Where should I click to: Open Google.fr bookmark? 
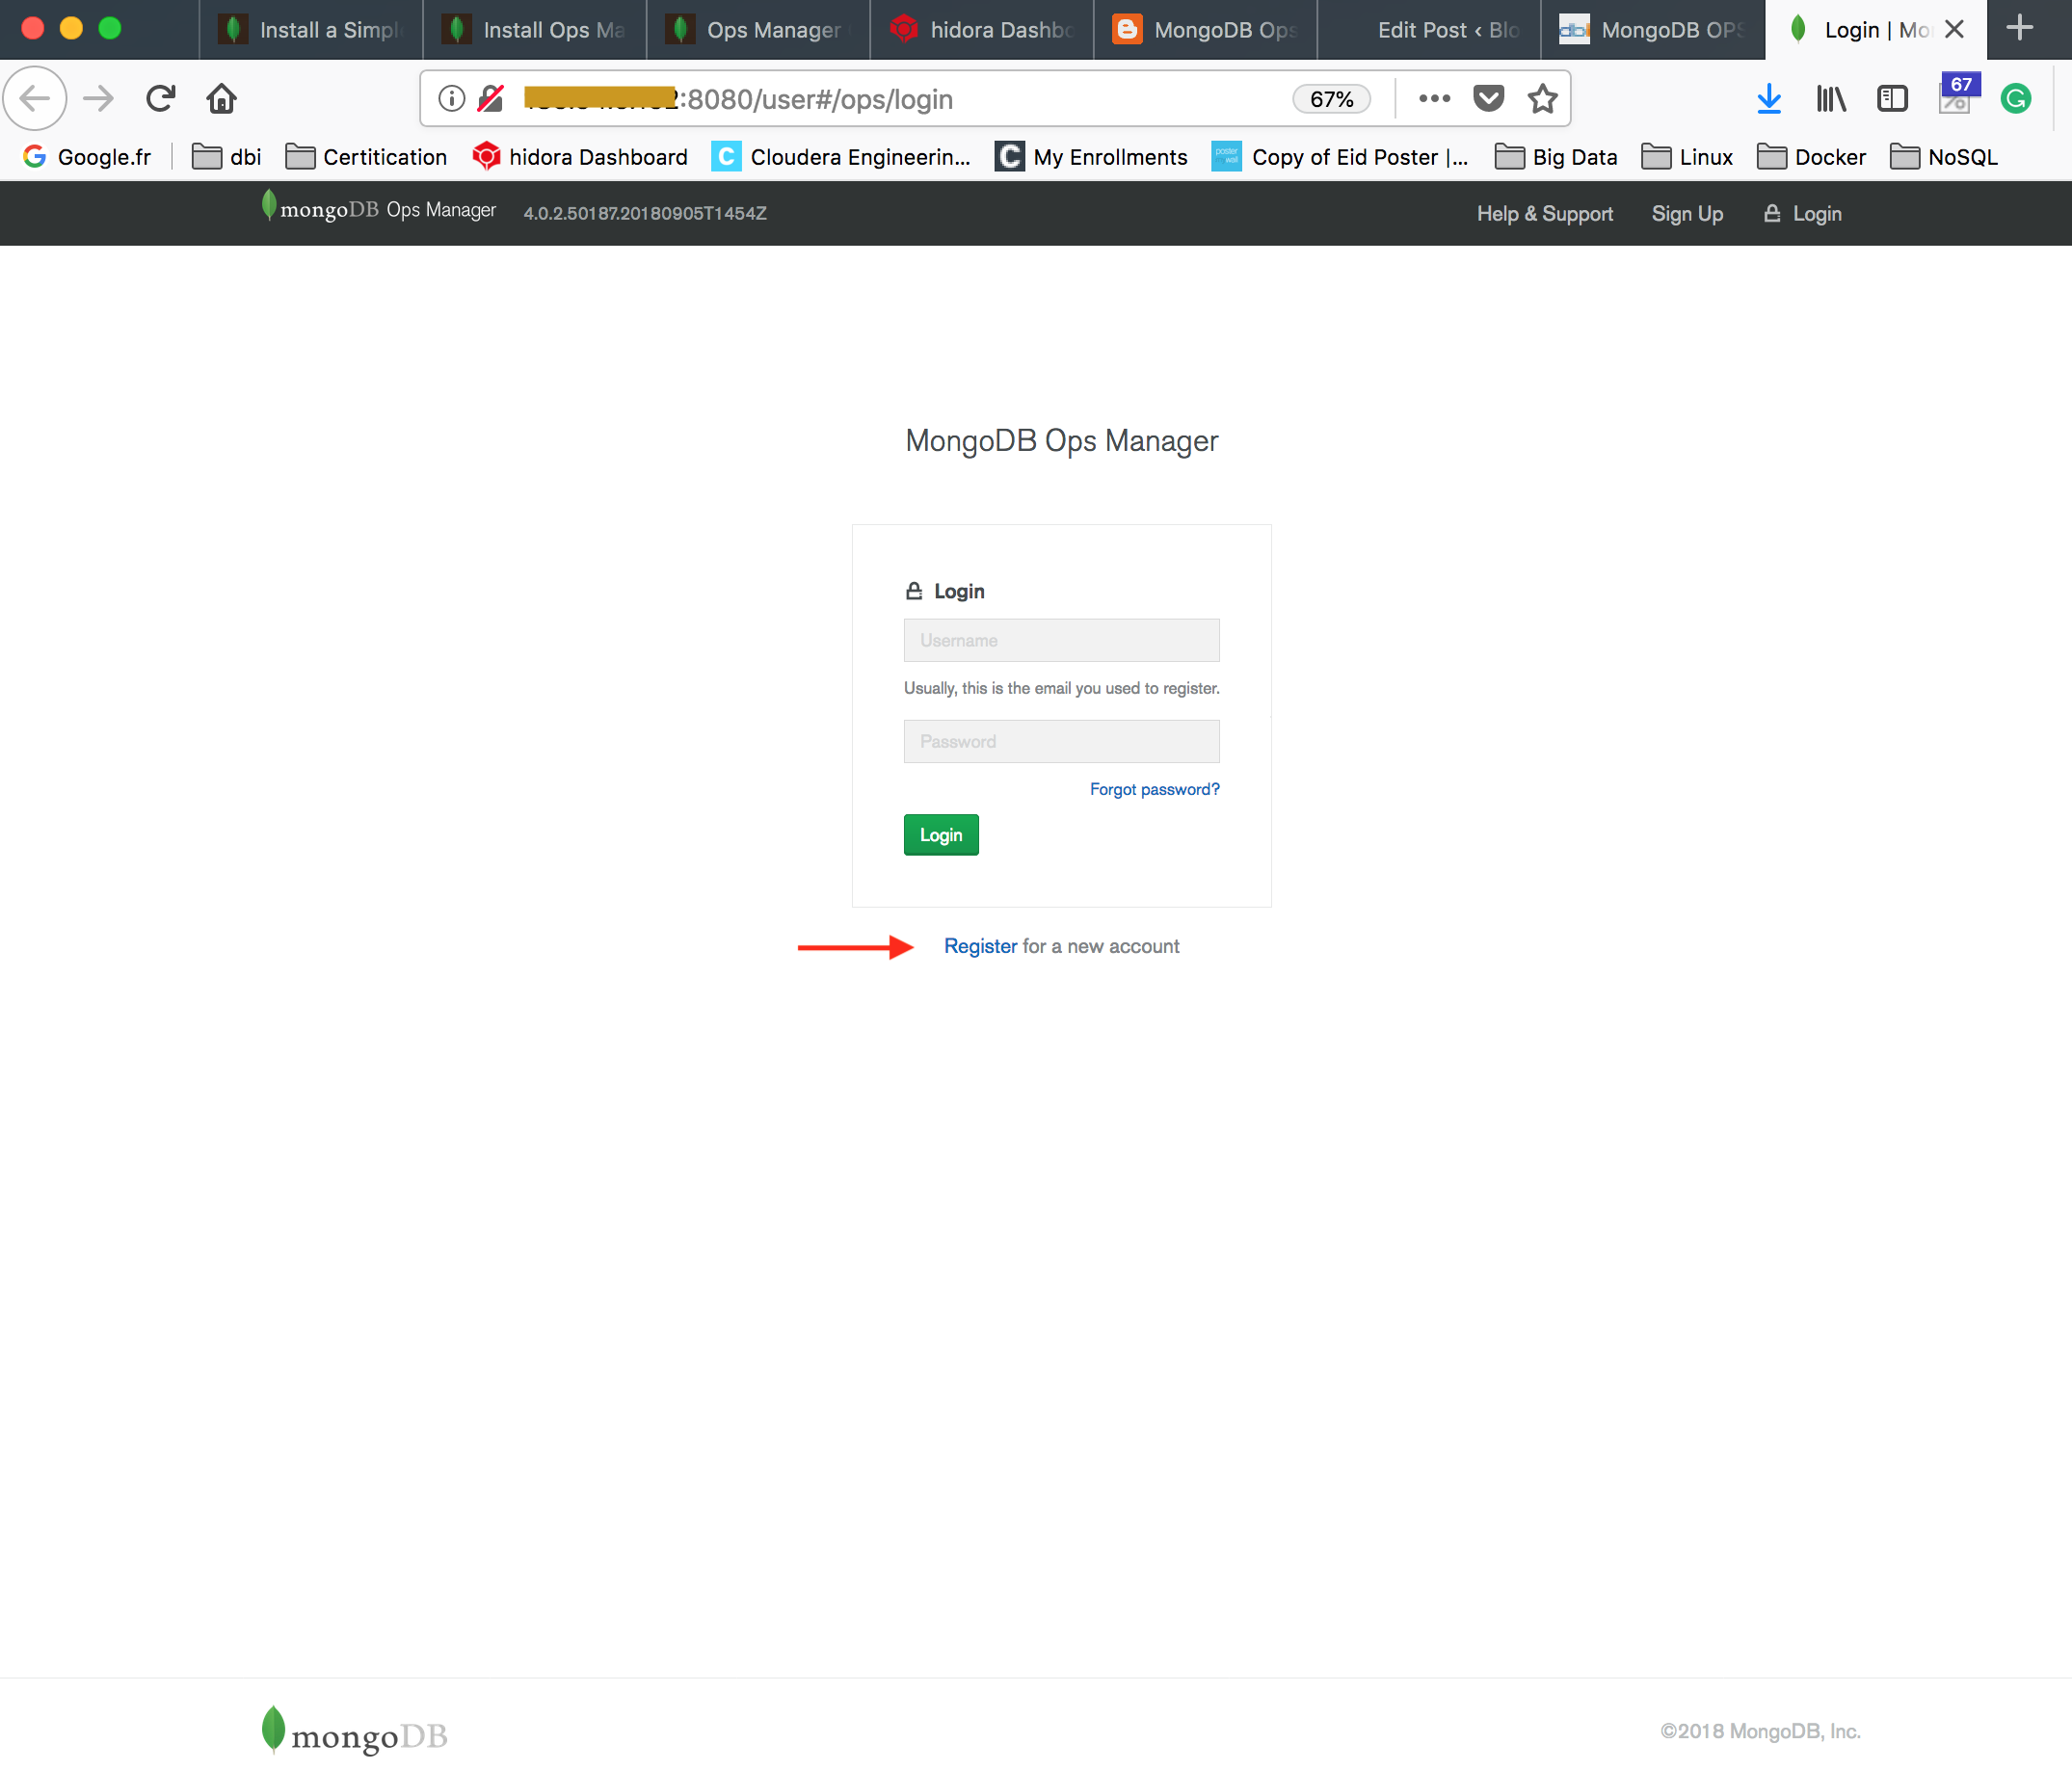point(87,156)
